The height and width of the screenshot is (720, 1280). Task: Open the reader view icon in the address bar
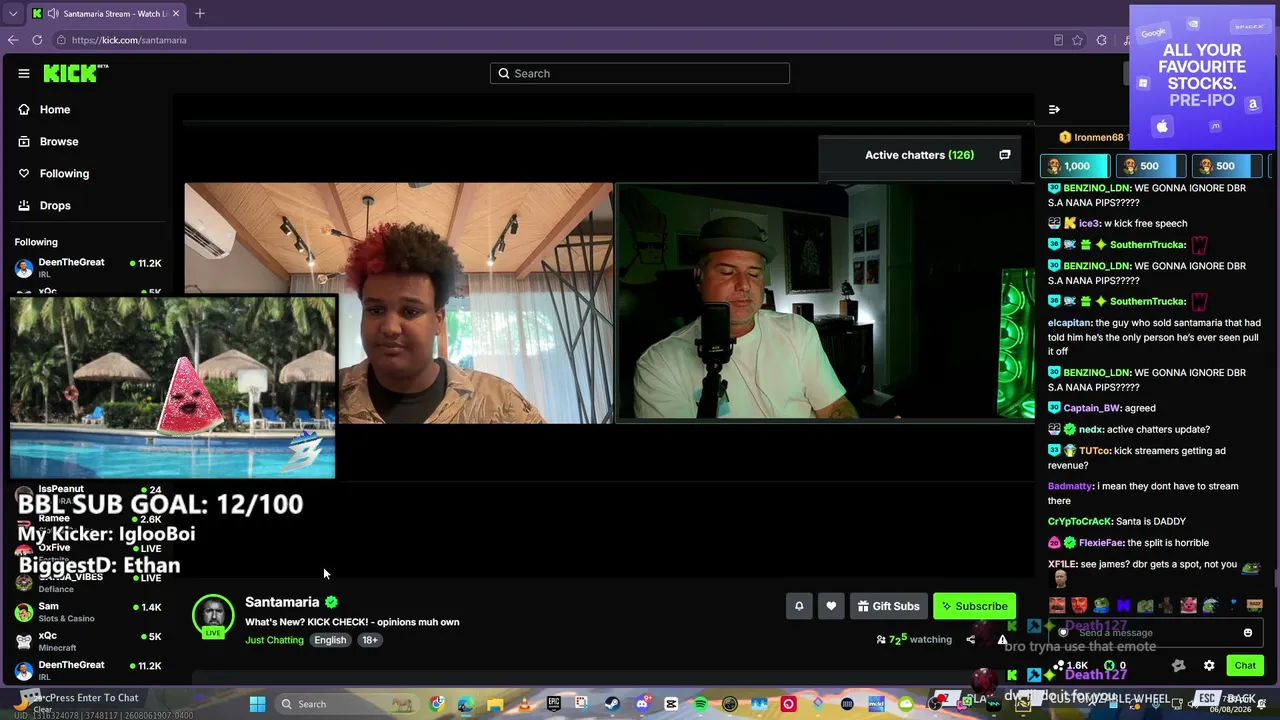pyautogui.click(x=1058, y=40)
